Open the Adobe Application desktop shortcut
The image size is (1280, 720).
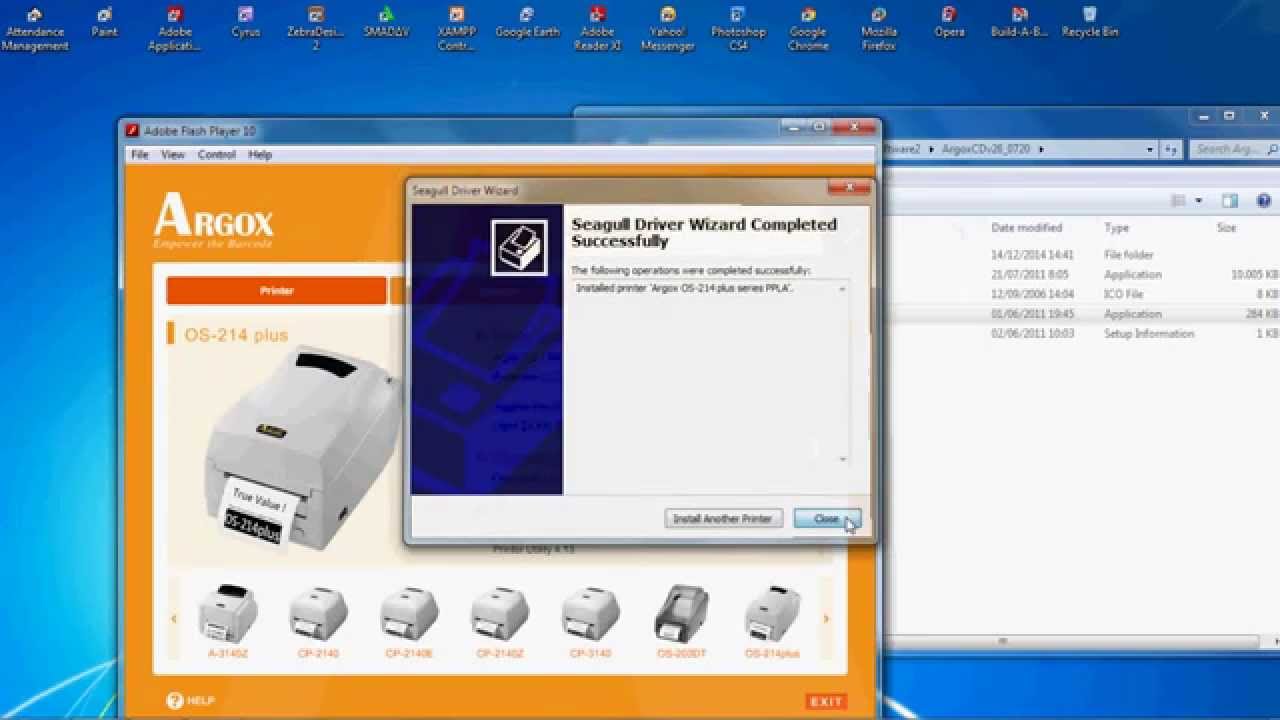coord(175,29)
